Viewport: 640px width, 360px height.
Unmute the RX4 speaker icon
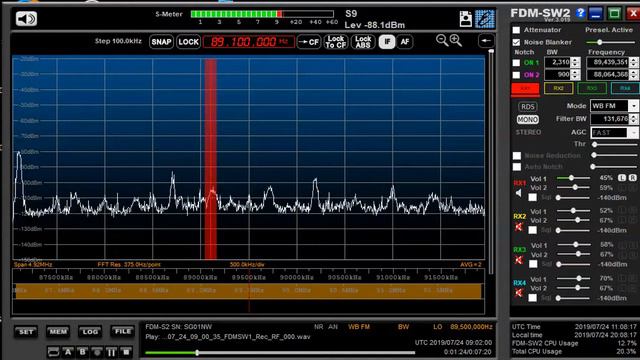(x=519, y=293)
